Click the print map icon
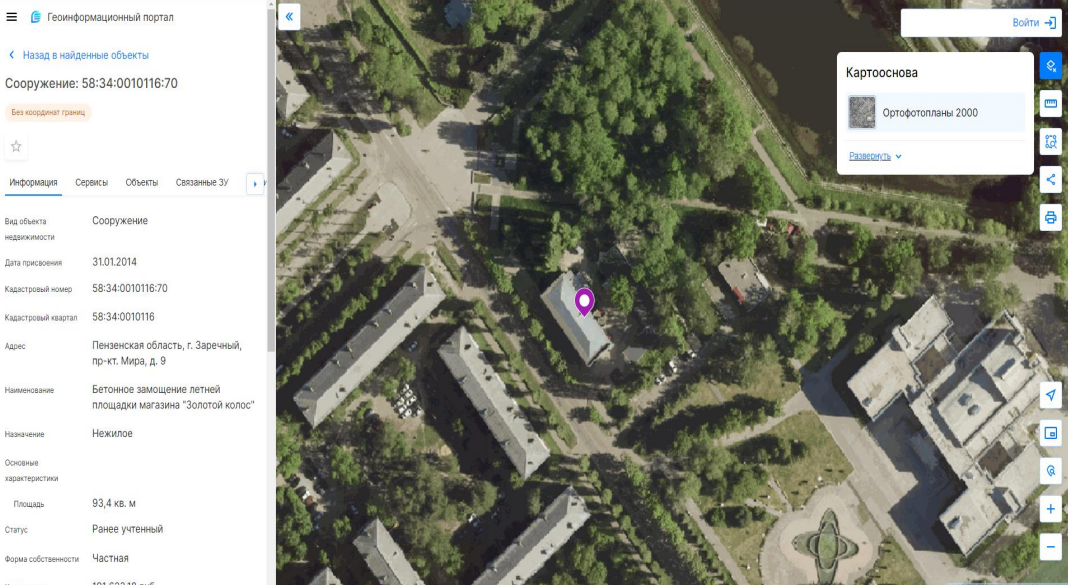Screen dimensions: 1068x585 (x=1050, y=218)
